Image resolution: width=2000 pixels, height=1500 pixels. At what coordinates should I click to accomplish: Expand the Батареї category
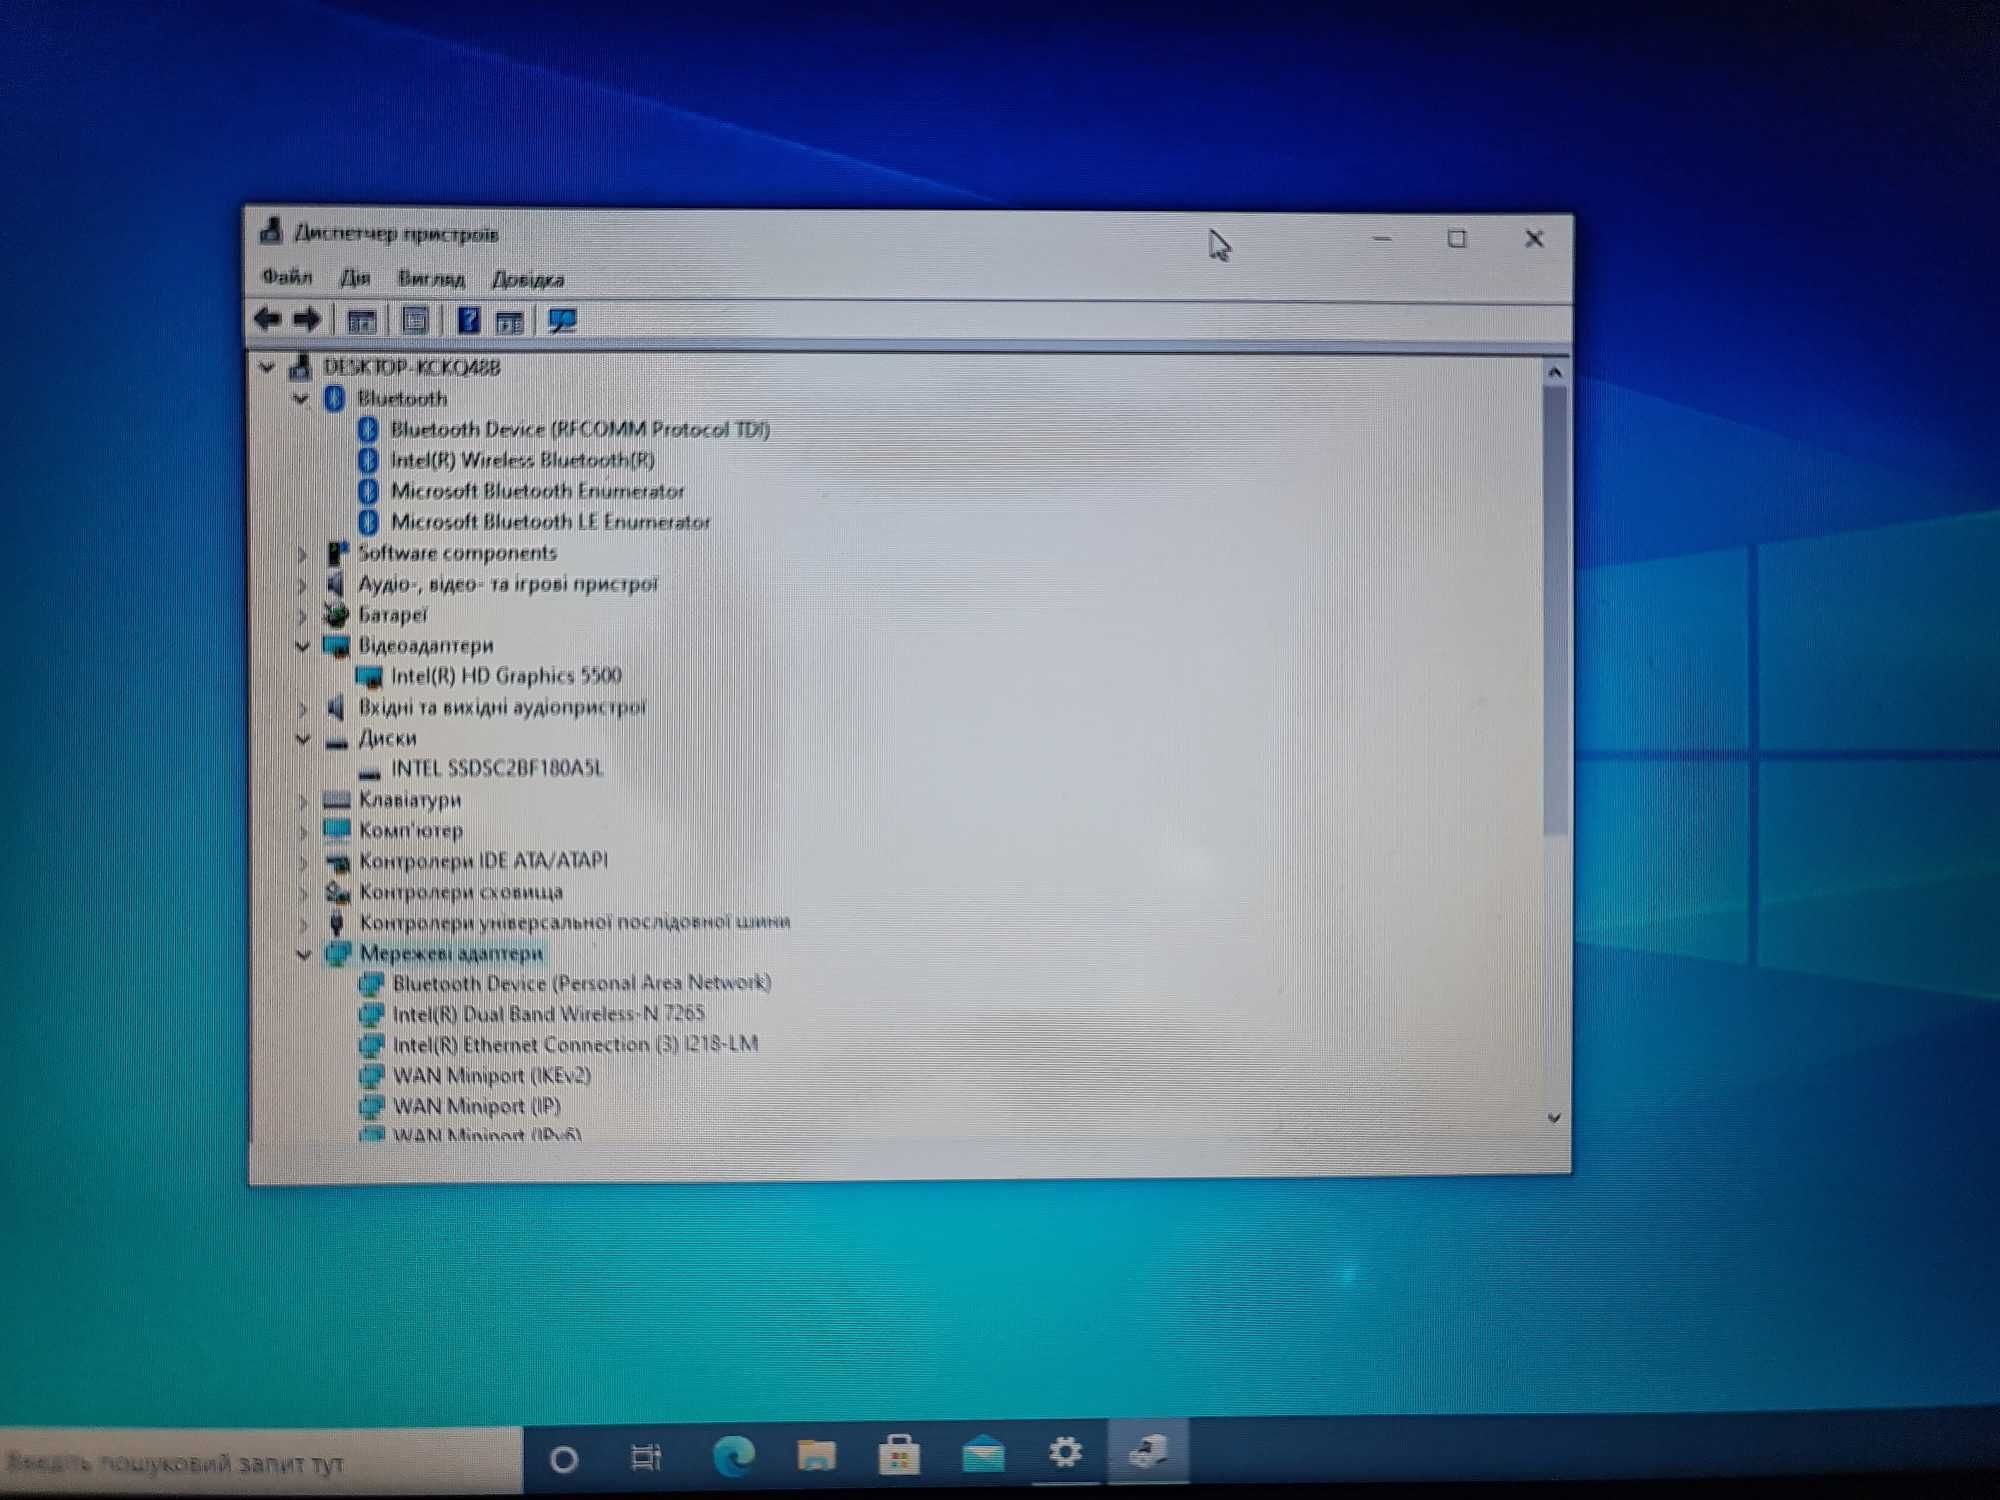click(302, 615)
